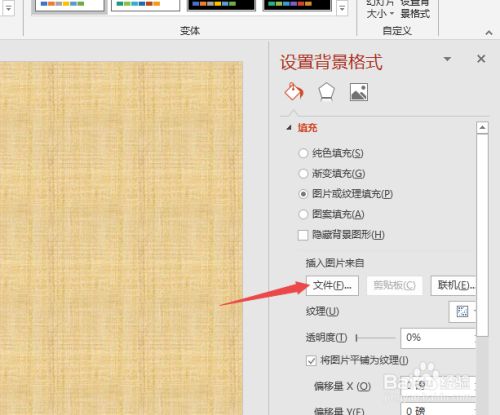Close the 设置背景格式 pane
The image size is (500, 415).
tap(481, 59)
